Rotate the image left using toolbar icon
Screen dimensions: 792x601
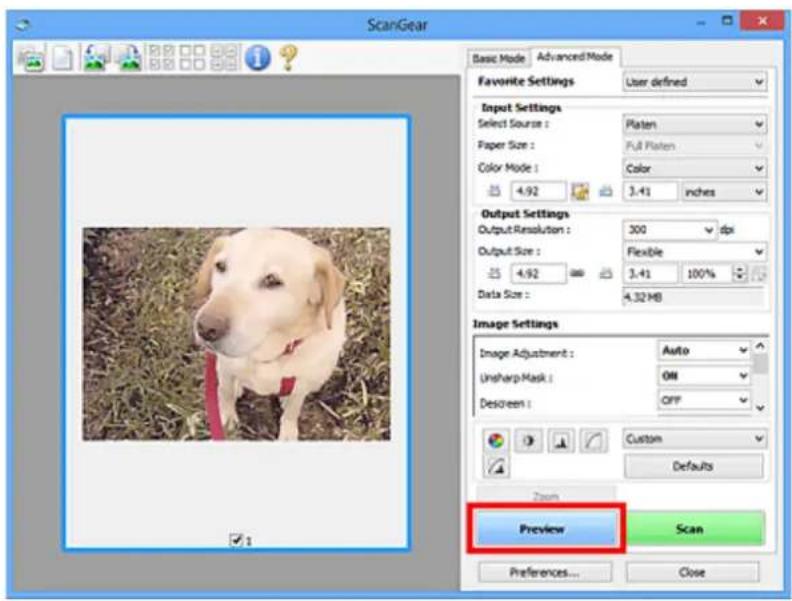pyautogui.click(x=96, y=58)
